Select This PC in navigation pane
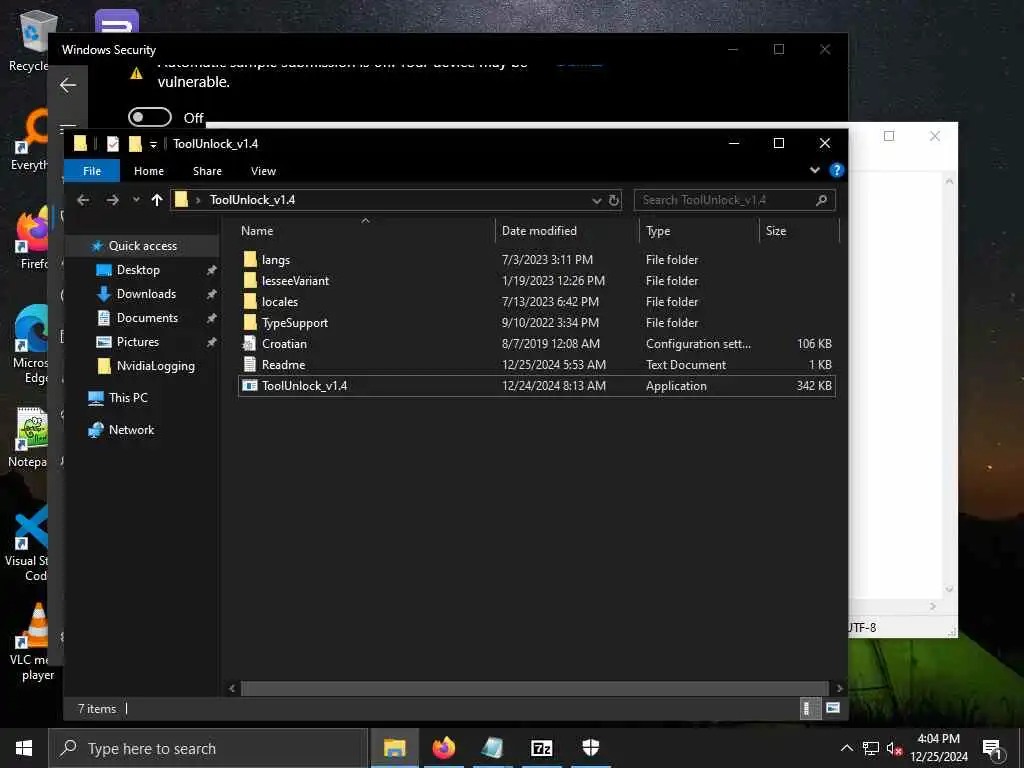Screen dimensions: 1024x768 tap(128, 398)
